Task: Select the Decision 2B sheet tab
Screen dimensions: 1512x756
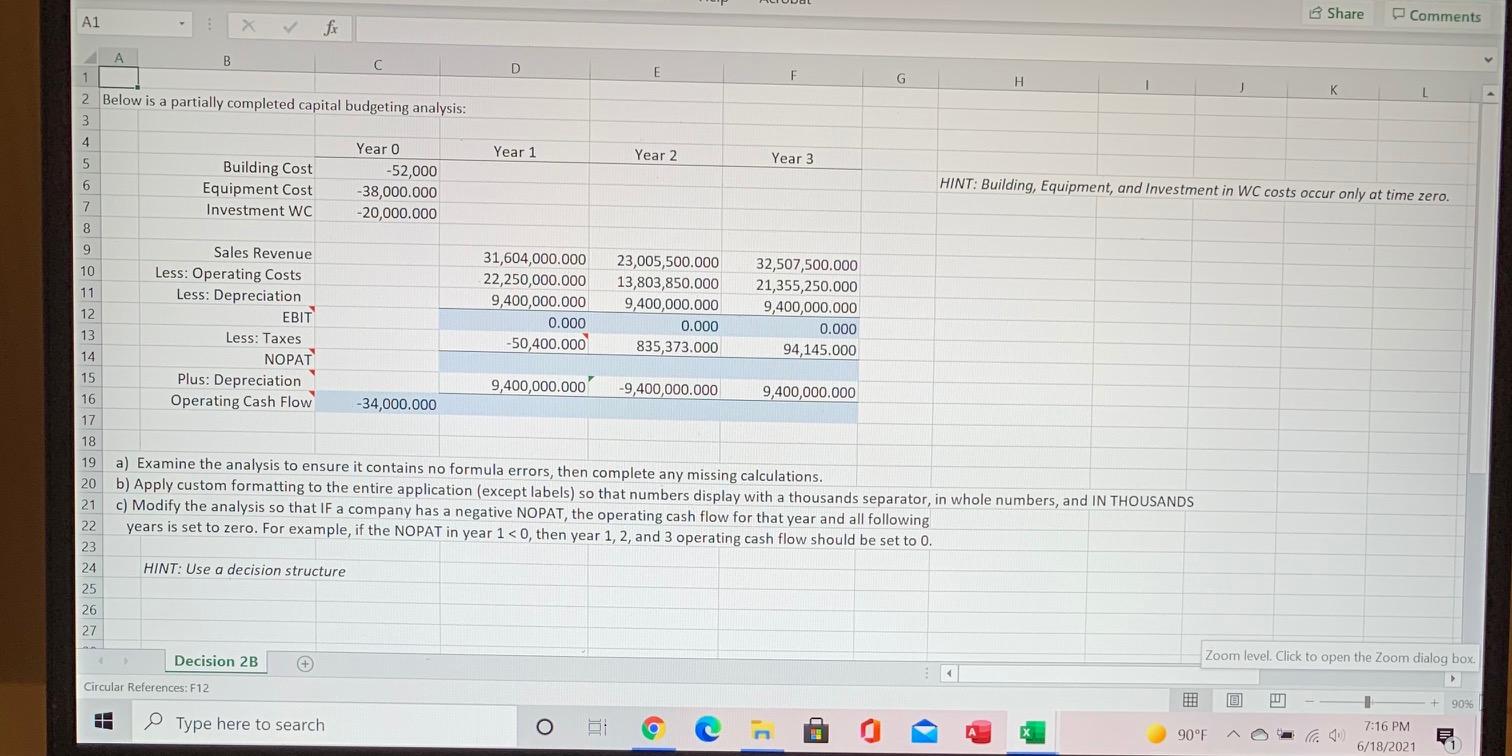Action: point(216,661)
